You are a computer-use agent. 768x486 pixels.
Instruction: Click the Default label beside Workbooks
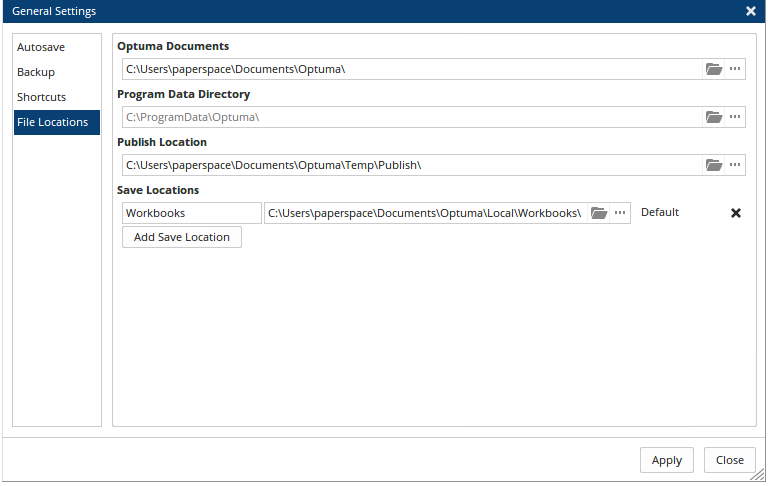tap(660, 212)
